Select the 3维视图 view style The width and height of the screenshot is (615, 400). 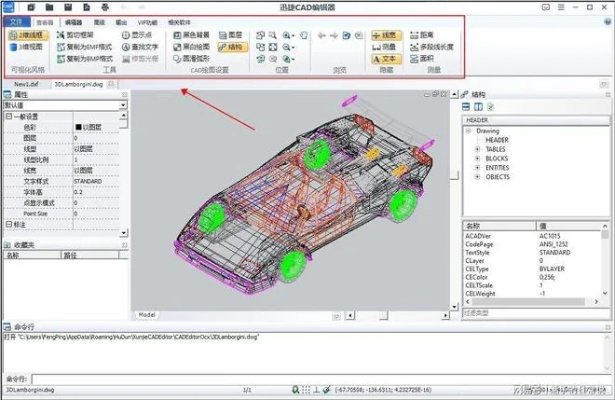26,47
